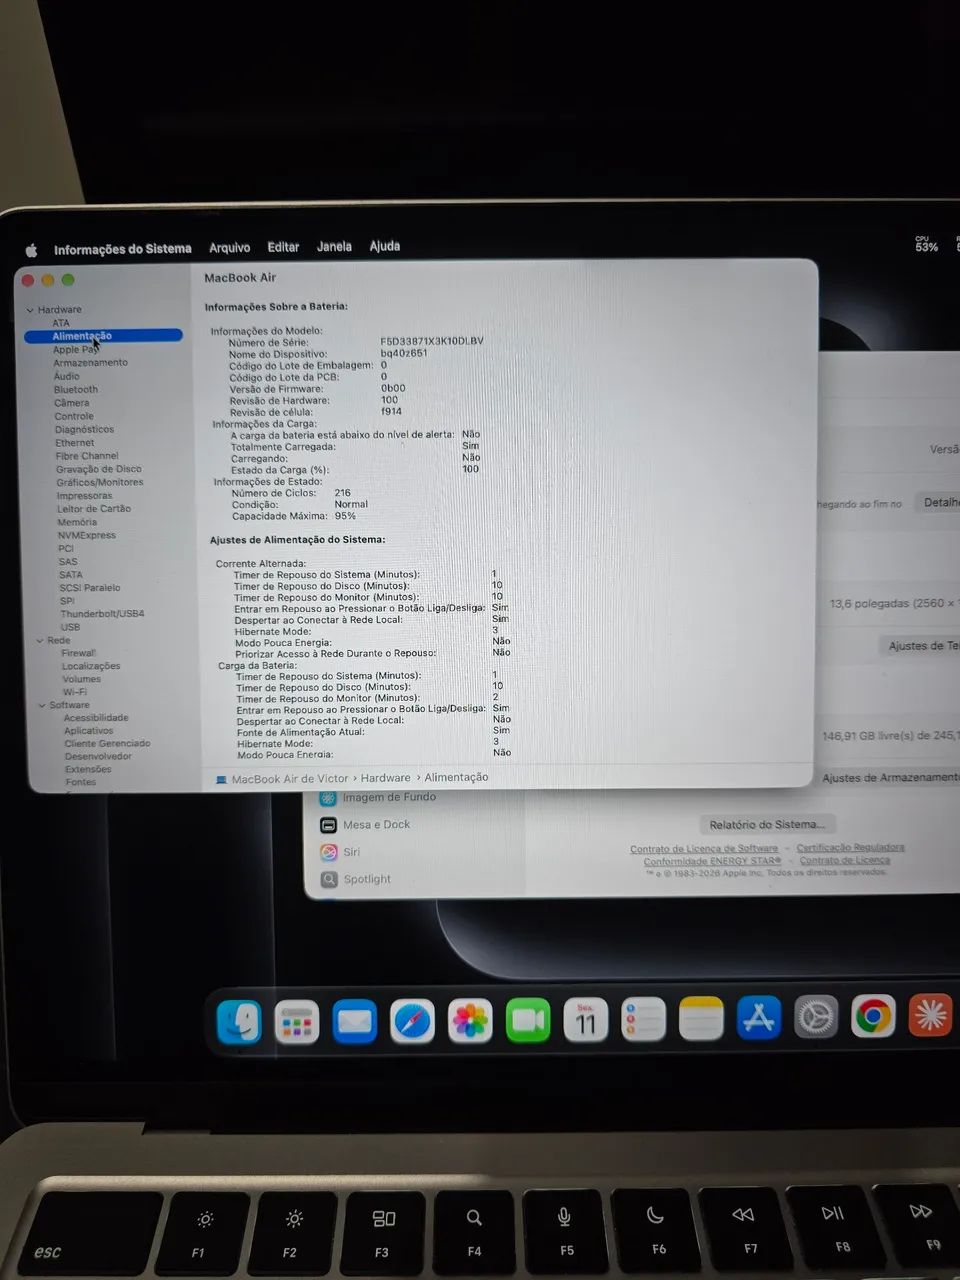Open Finder from the Dock
Screen dimensions: 960x1280
(240, 1022)
